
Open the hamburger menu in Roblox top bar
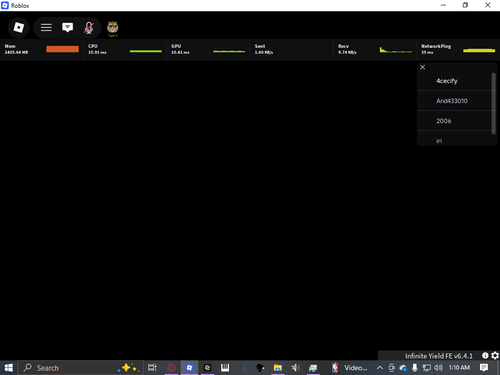(x=46, y=27)
